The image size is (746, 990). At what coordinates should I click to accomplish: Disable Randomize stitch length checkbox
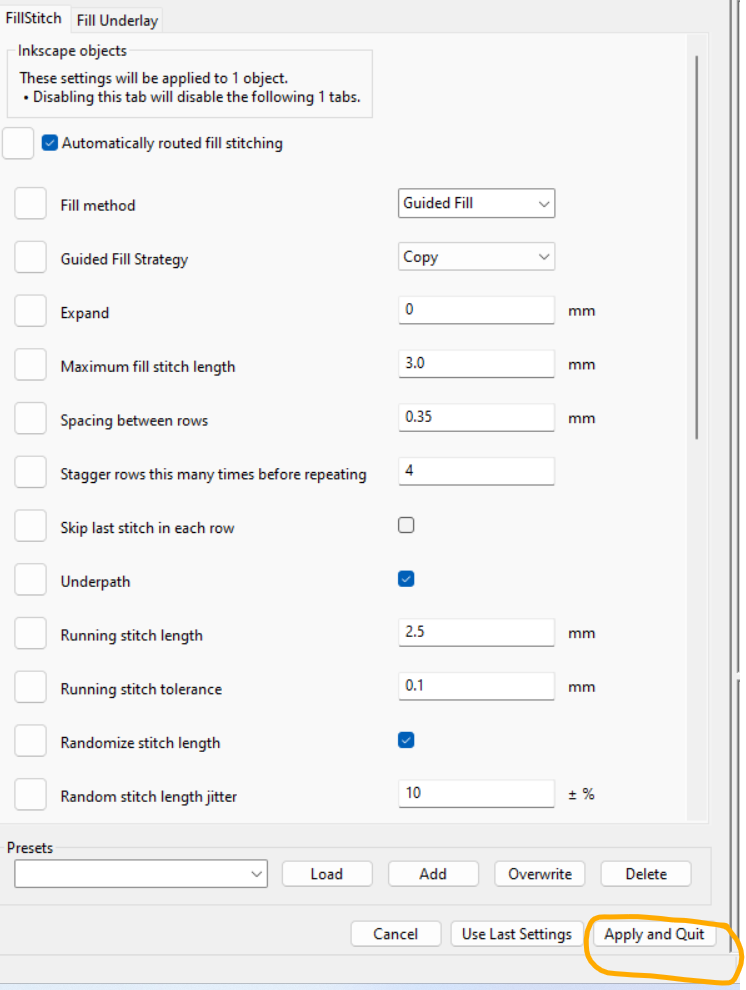[406, 740]
